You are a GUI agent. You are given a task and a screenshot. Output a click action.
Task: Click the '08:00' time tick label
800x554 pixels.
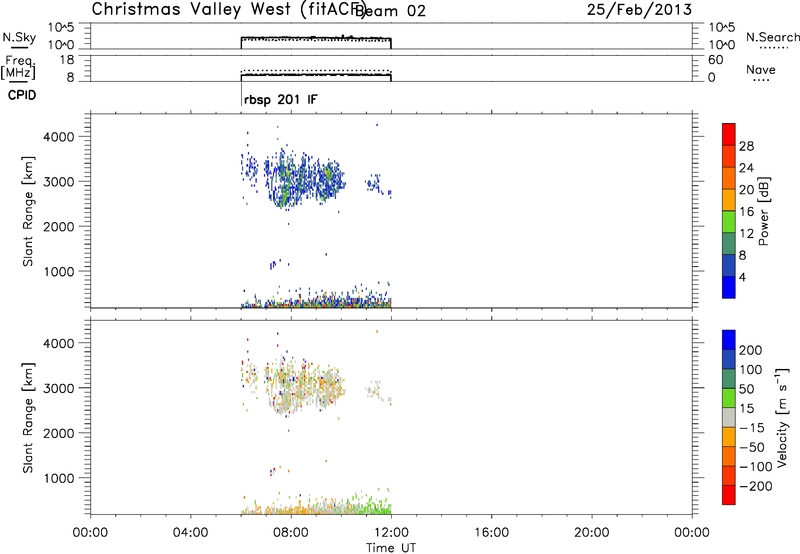(x=291, y=533)
